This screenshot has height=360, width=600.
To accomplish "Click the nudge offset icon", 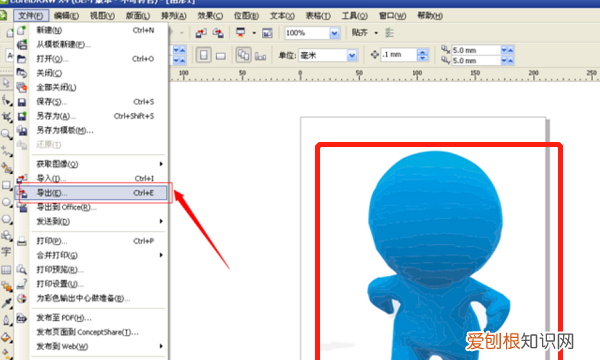I will (375, 55).
